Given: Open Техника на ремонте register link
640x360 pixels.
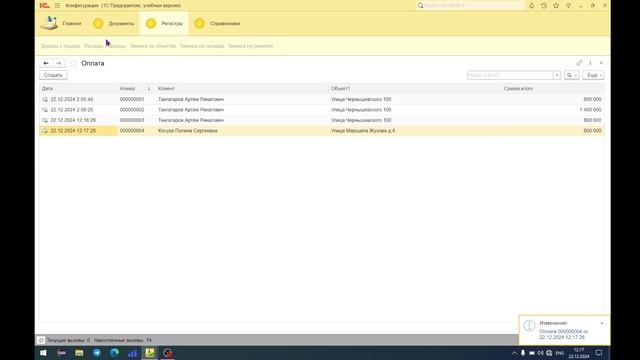Looking at the screenshot, I should coord(250,46).
